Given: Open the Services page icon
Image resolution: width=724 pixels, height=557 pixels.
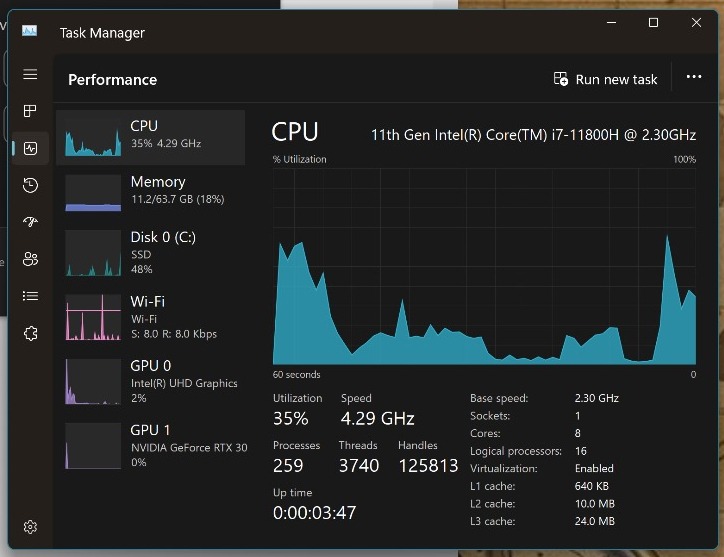Looking at the screenshot, I should (x=30, y=333).
